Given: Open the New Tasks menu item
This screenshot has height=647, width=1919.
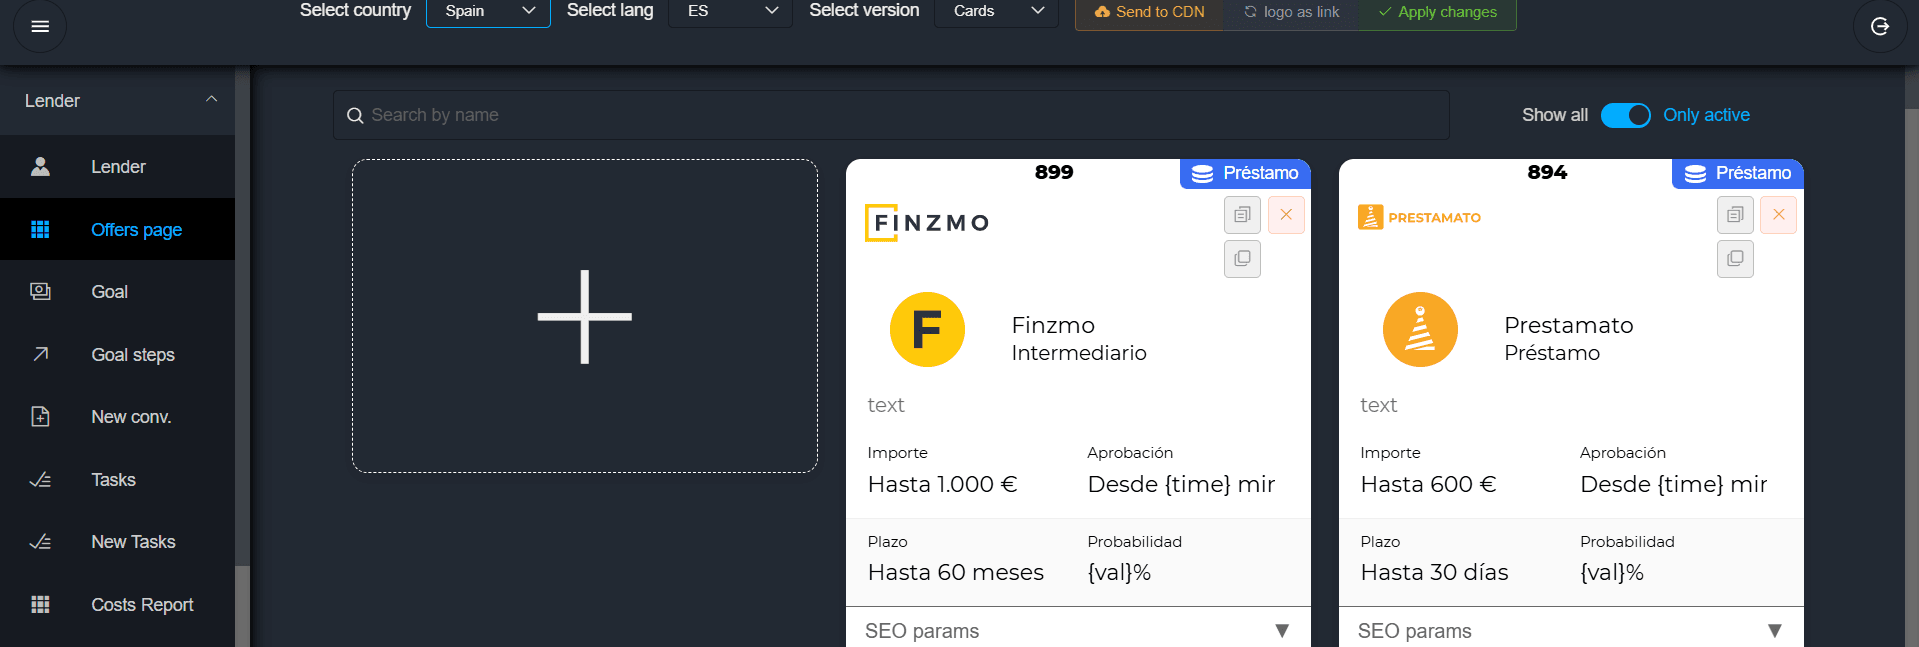Looking at the screenshot, I should click(117, 542).
